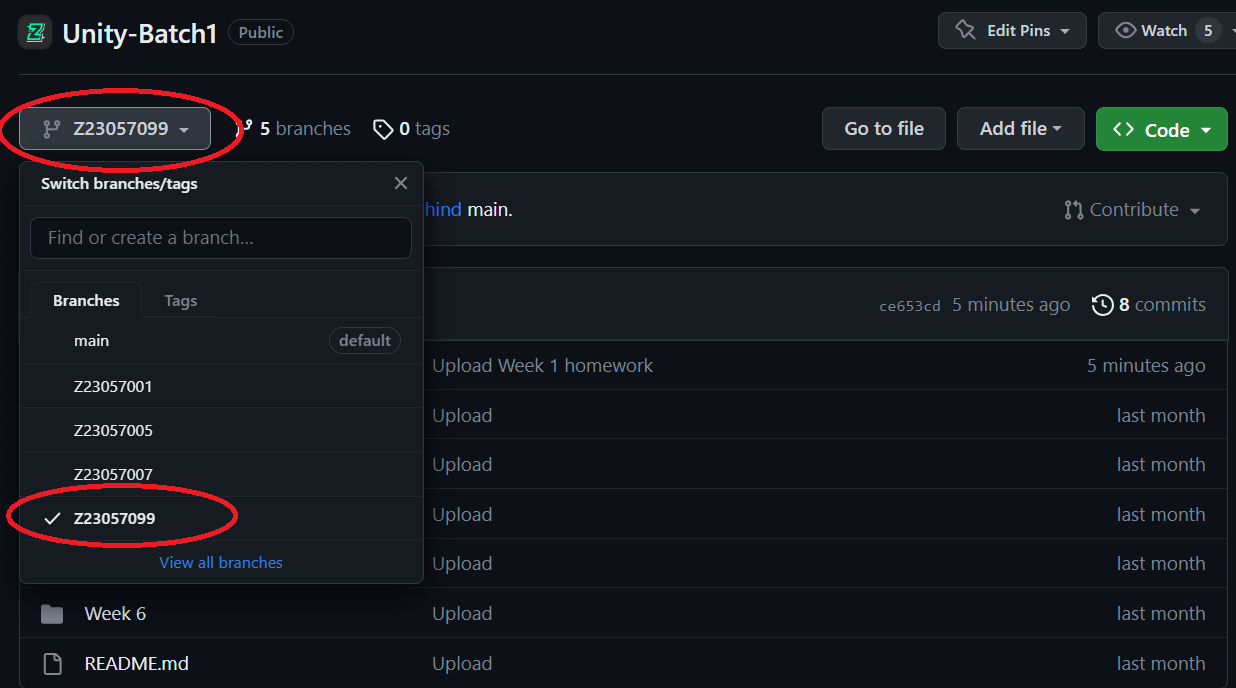Select the checked Z23057099 branch
Viewport: 1236px width, 688px height.
[x=114, y=518]
